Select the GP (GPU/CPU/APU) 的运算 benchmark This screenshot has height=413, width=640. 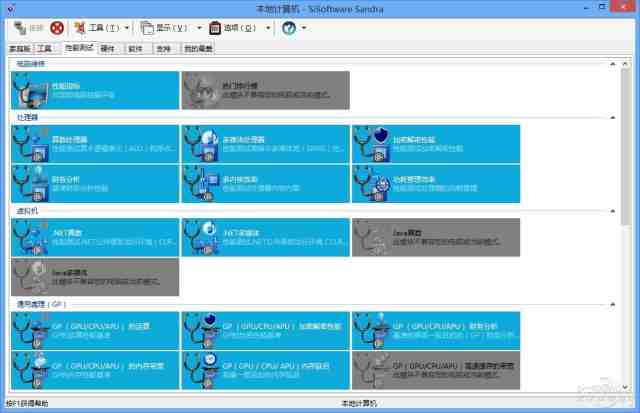click(x=94, y=330)
